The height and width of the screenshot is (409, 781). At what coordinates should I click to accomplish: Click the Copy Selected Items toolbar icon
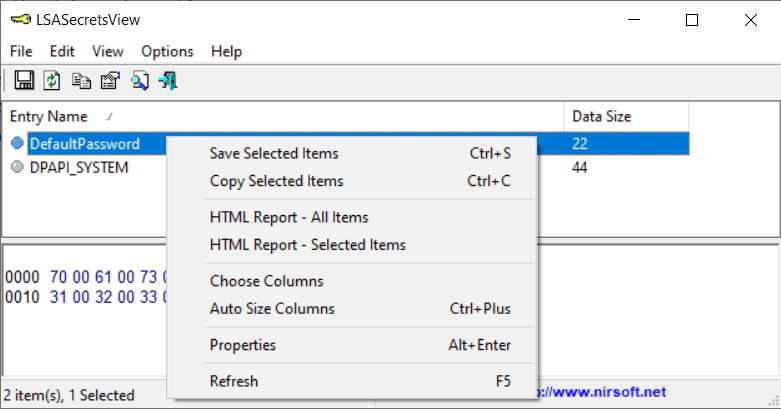click(81, 80)
